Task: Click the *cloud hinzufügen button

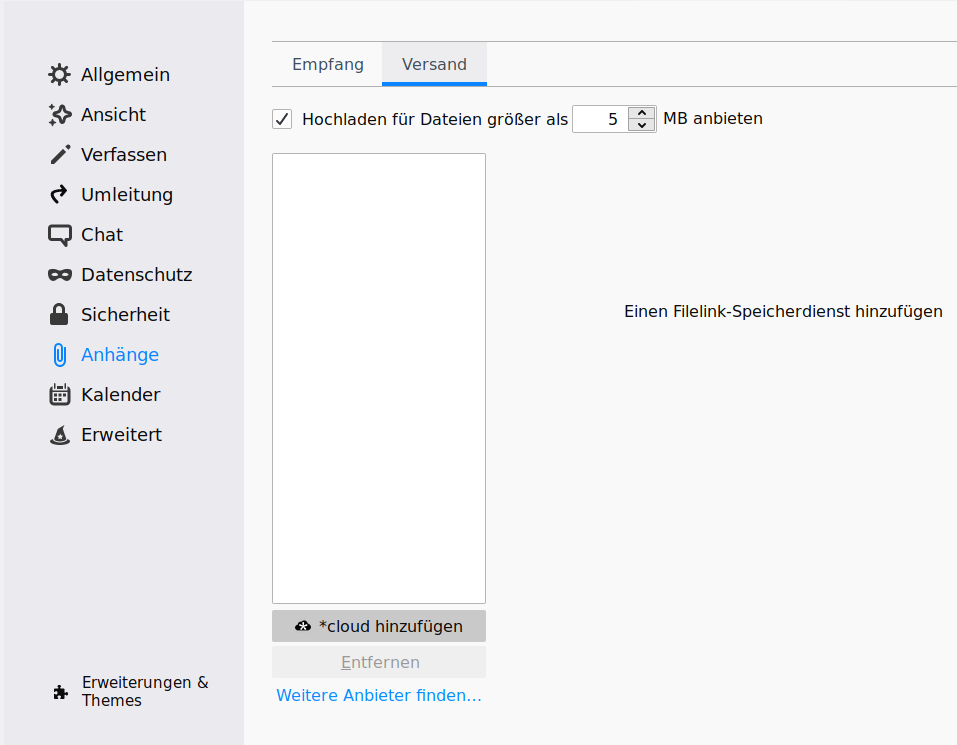Action: tap(379, 626)
